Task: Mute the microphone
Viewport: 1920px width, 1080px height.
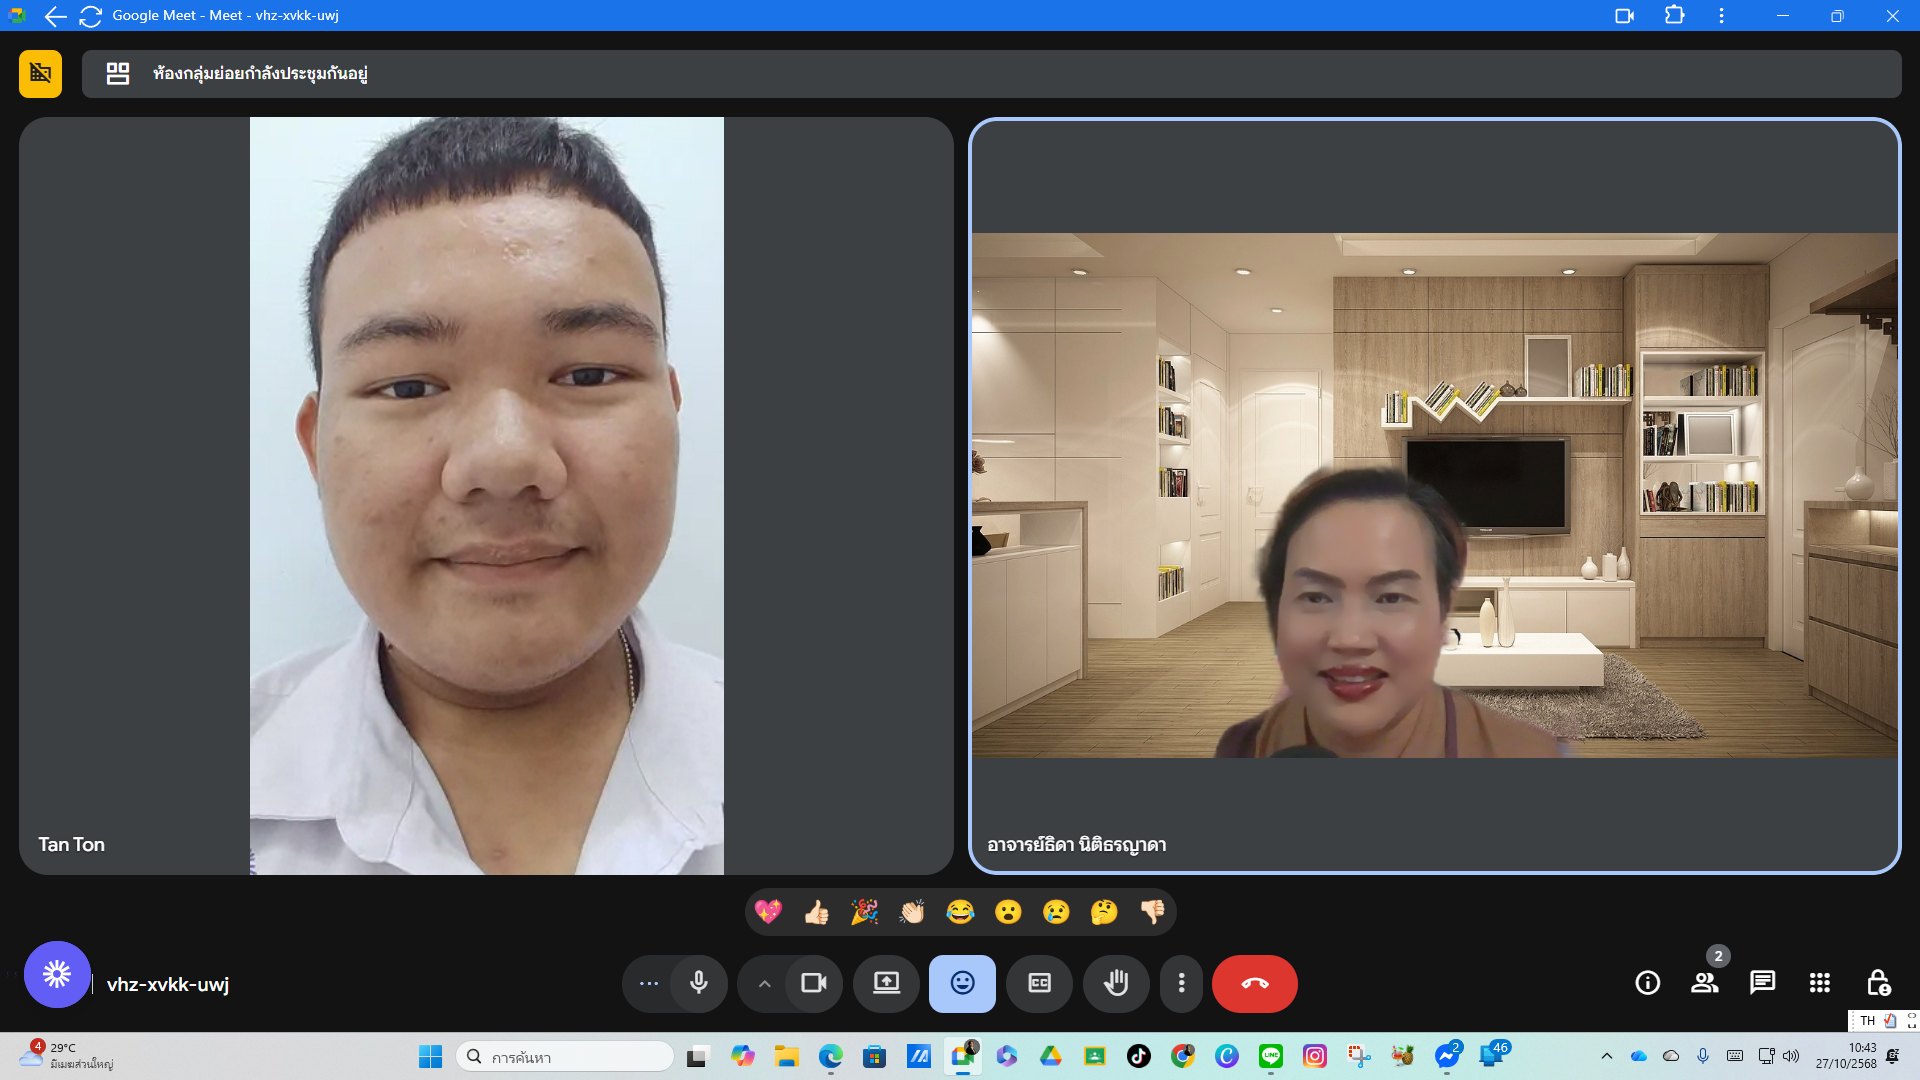Action: [699, 983]
